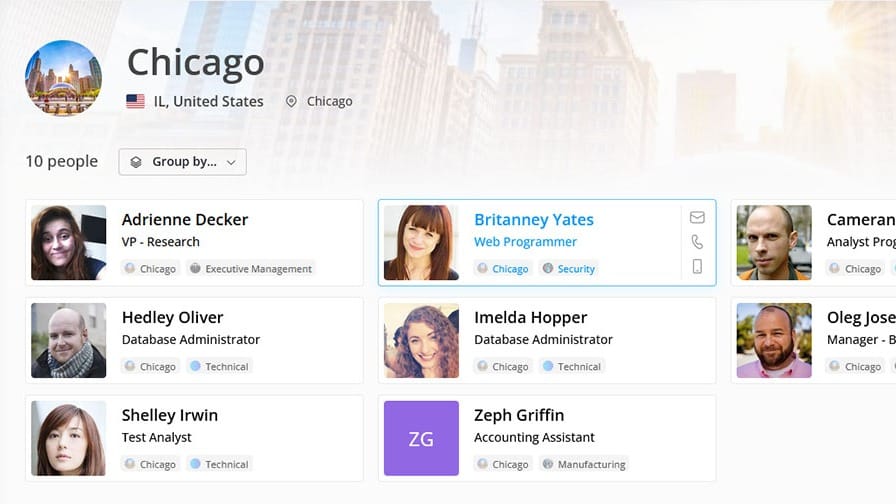This screenshot has width=896, height=504.
Task: Click the mobile device icon on Britanney Yates card
Action: 697,266
